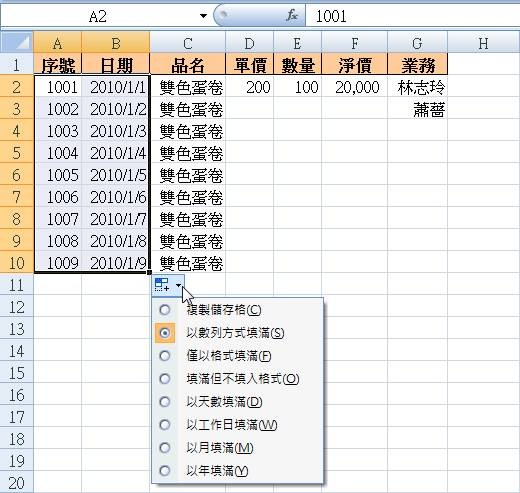The height and width of the screenshot is (493, 520).
Task: Click the quantity cell 100
Action: (x=297, y=86)
